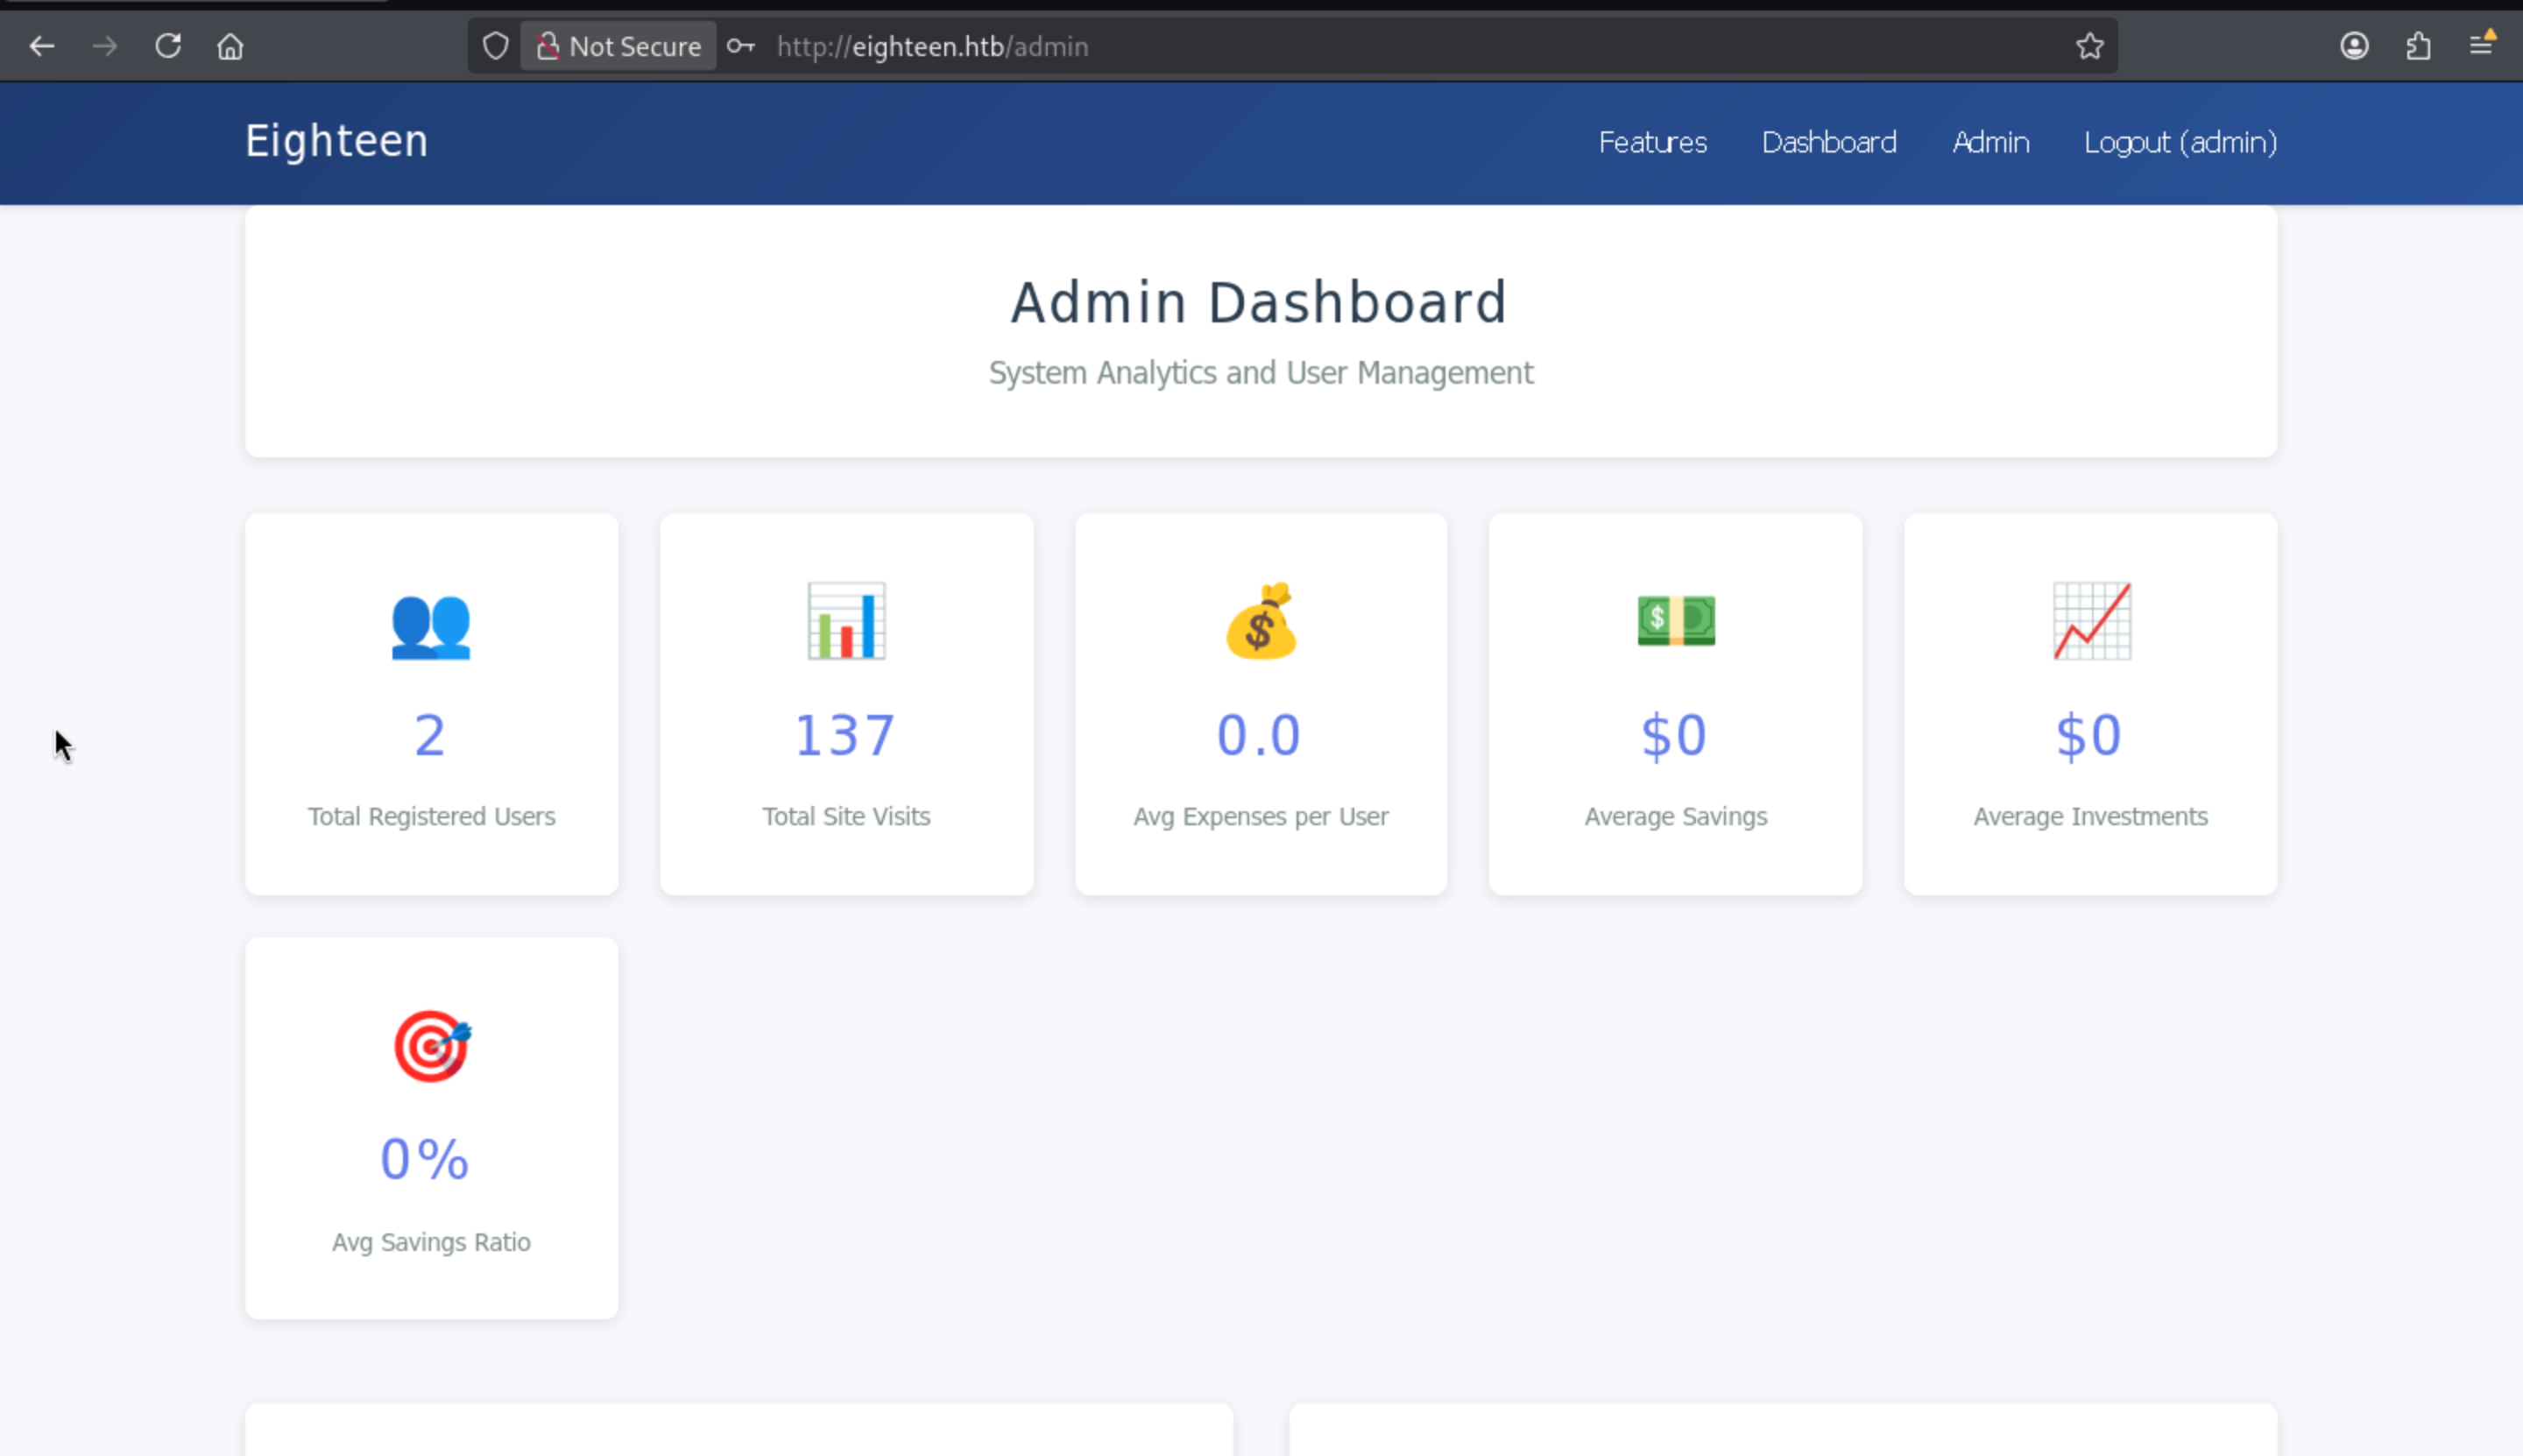Reload the current page
The height and width of the screenshot is (1456, 2523).
point(168,46)
